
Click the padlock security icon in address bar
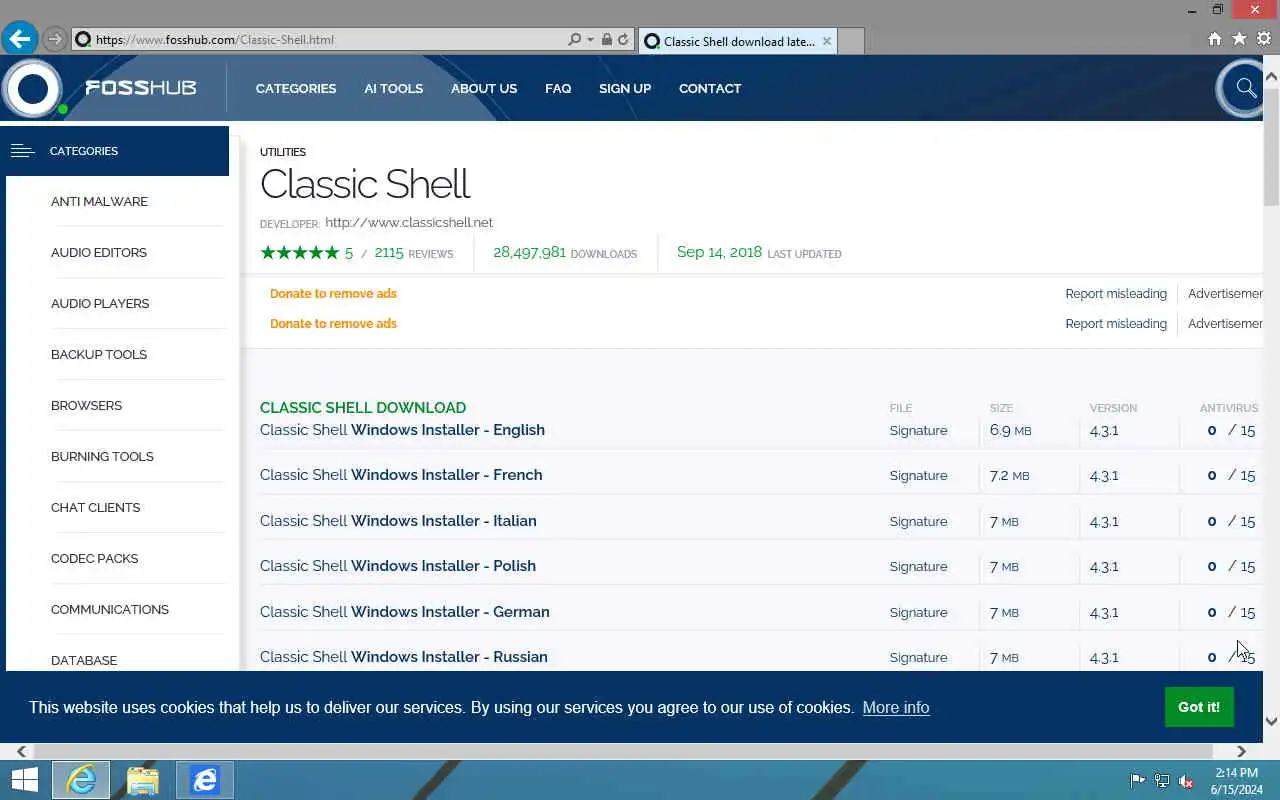(606, 40)
